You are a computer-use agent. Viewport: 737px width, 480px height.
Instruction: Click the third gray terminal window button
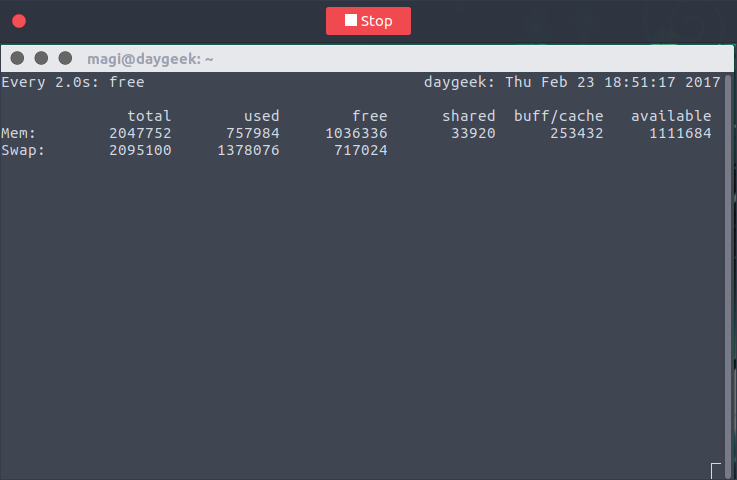[65, 58]
